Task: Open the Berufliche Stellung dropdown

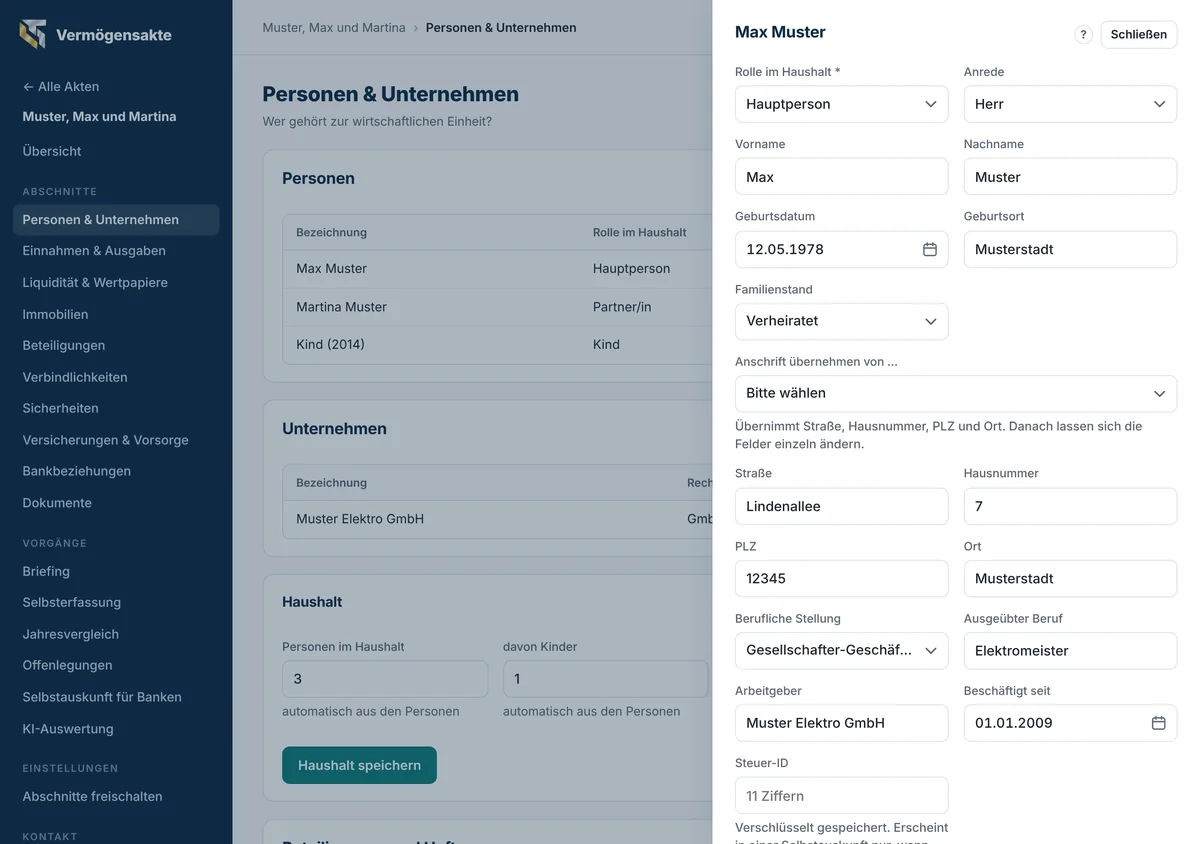Action: [x=841, y=650]
